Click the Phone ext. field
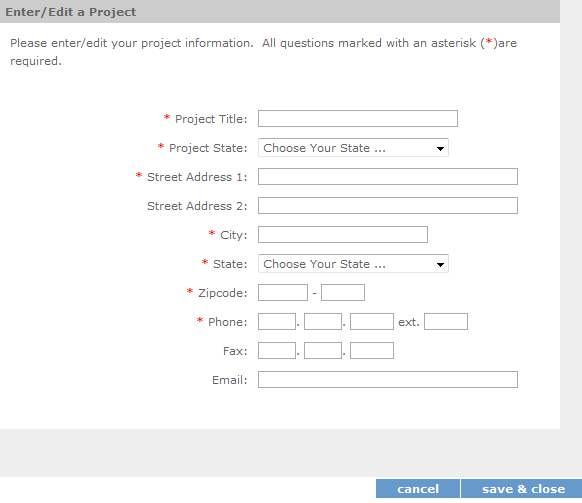 pos(446,321)
